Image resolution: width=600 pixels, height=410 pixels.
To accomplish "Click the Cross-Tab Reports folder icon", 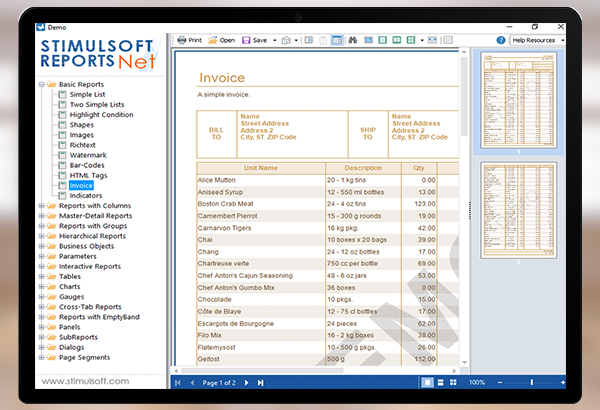I will 51,307.
